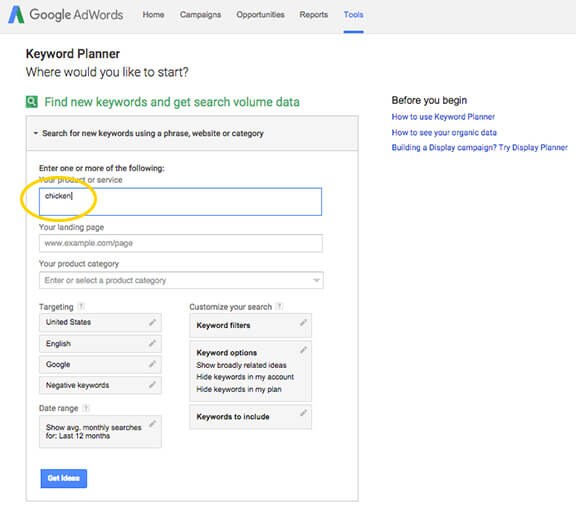
Task: Select the Tools tab
Action: (x=353, y=15)
